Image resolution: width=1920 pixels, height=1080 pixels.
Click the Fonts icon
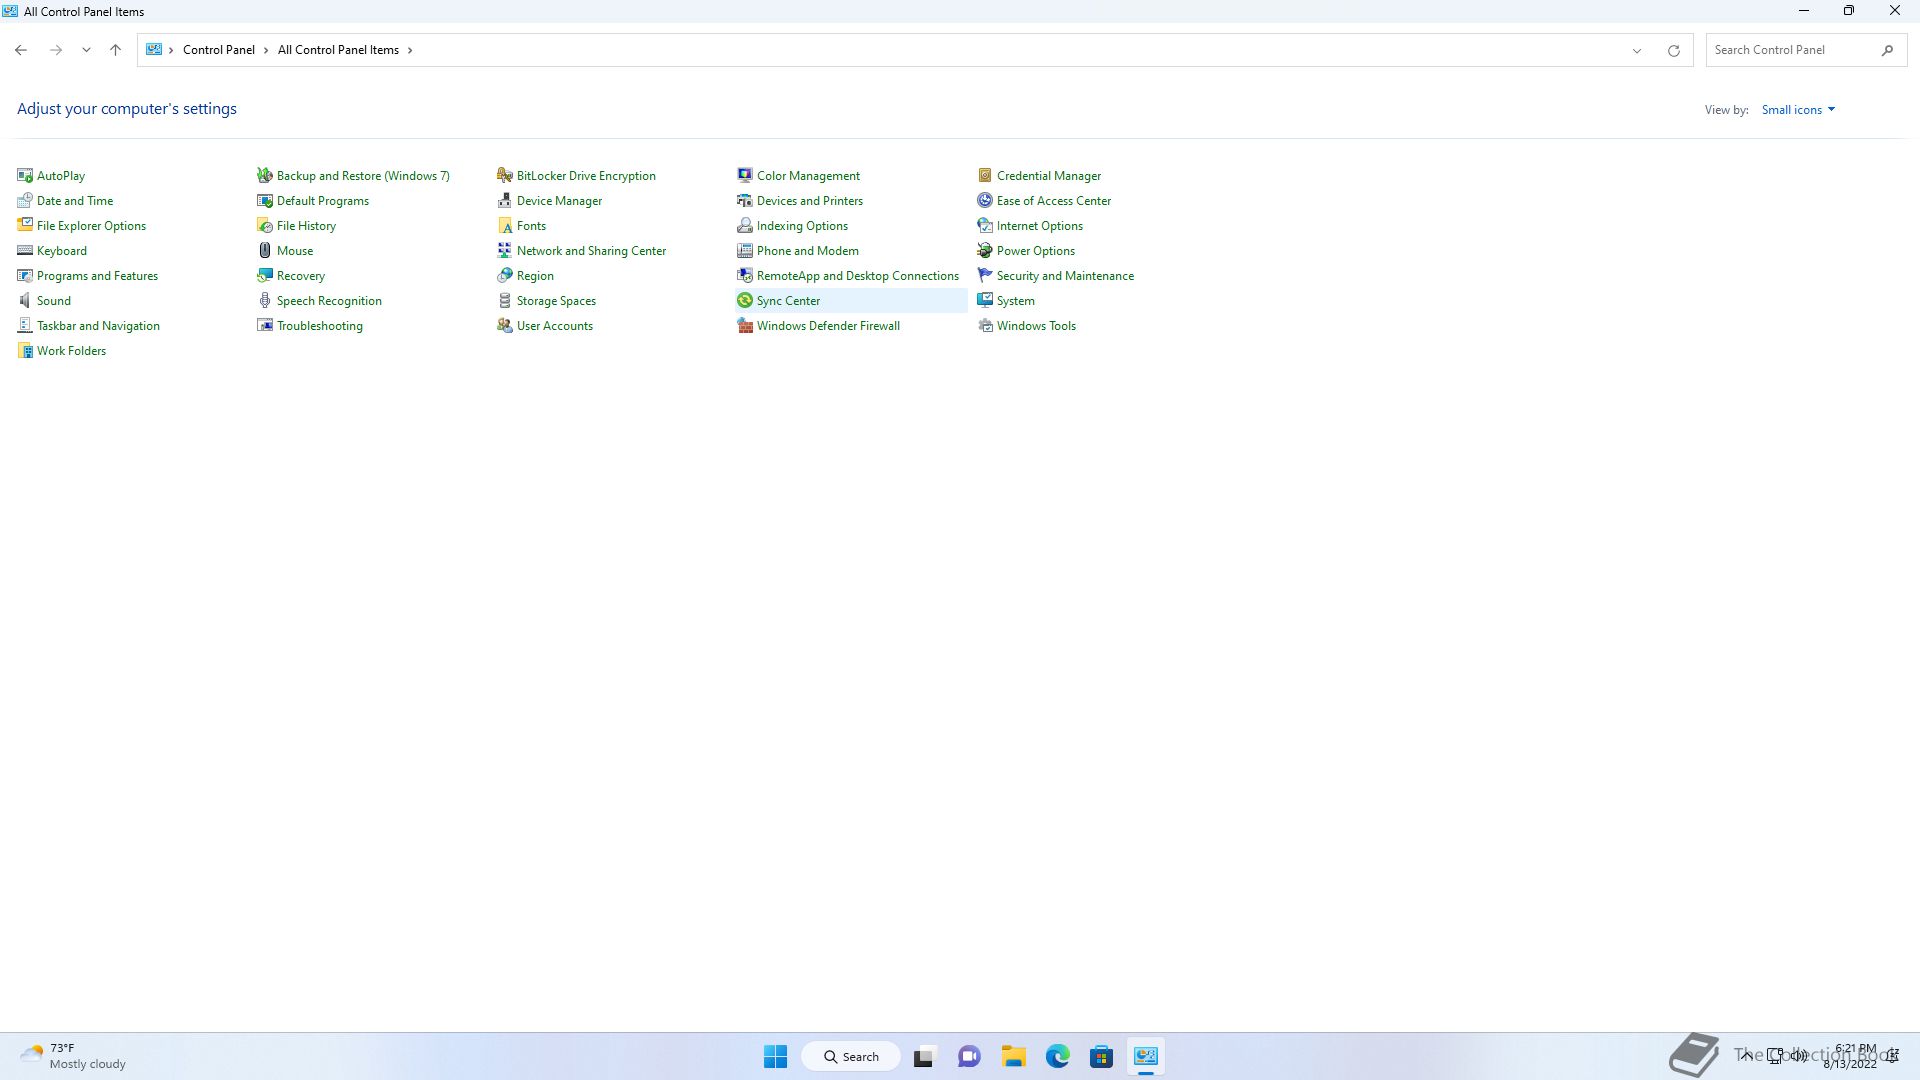pyautogui.click(x=505, y=225)
